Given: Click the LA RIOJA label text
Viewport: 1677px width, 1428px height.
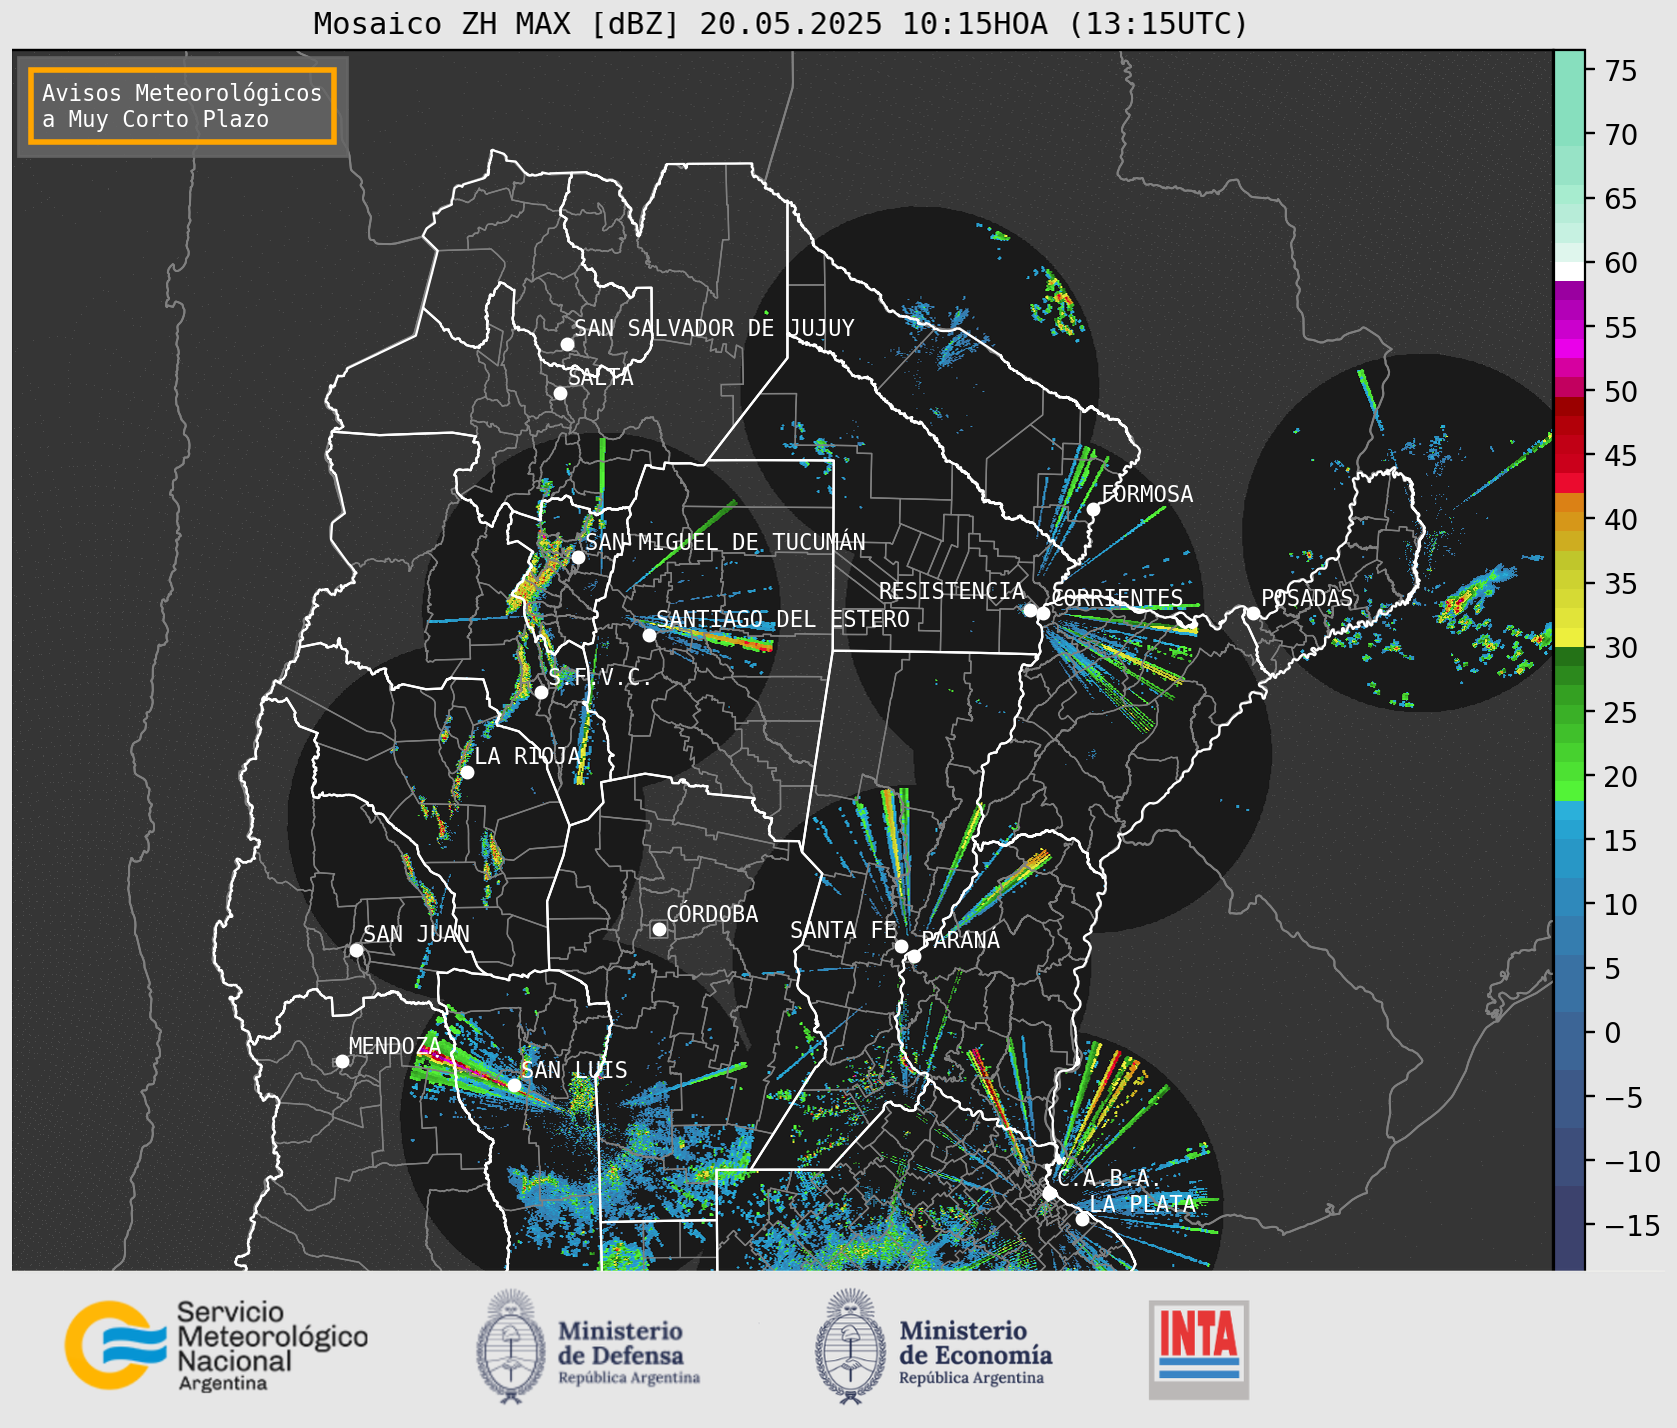Looking at the screenshot, I should pos(528,756).
